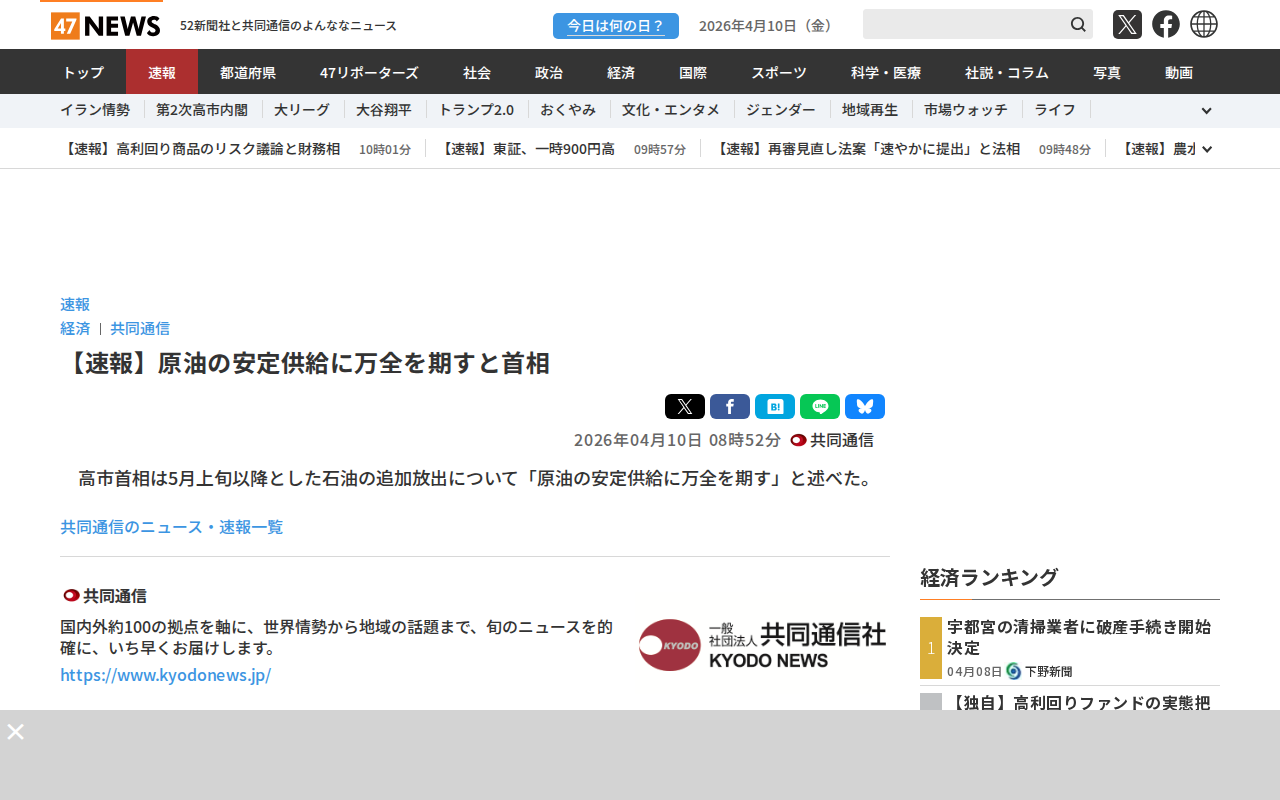Select the ジェンダー topic link
The image size is (1280, 800).
tap(781, 110)
